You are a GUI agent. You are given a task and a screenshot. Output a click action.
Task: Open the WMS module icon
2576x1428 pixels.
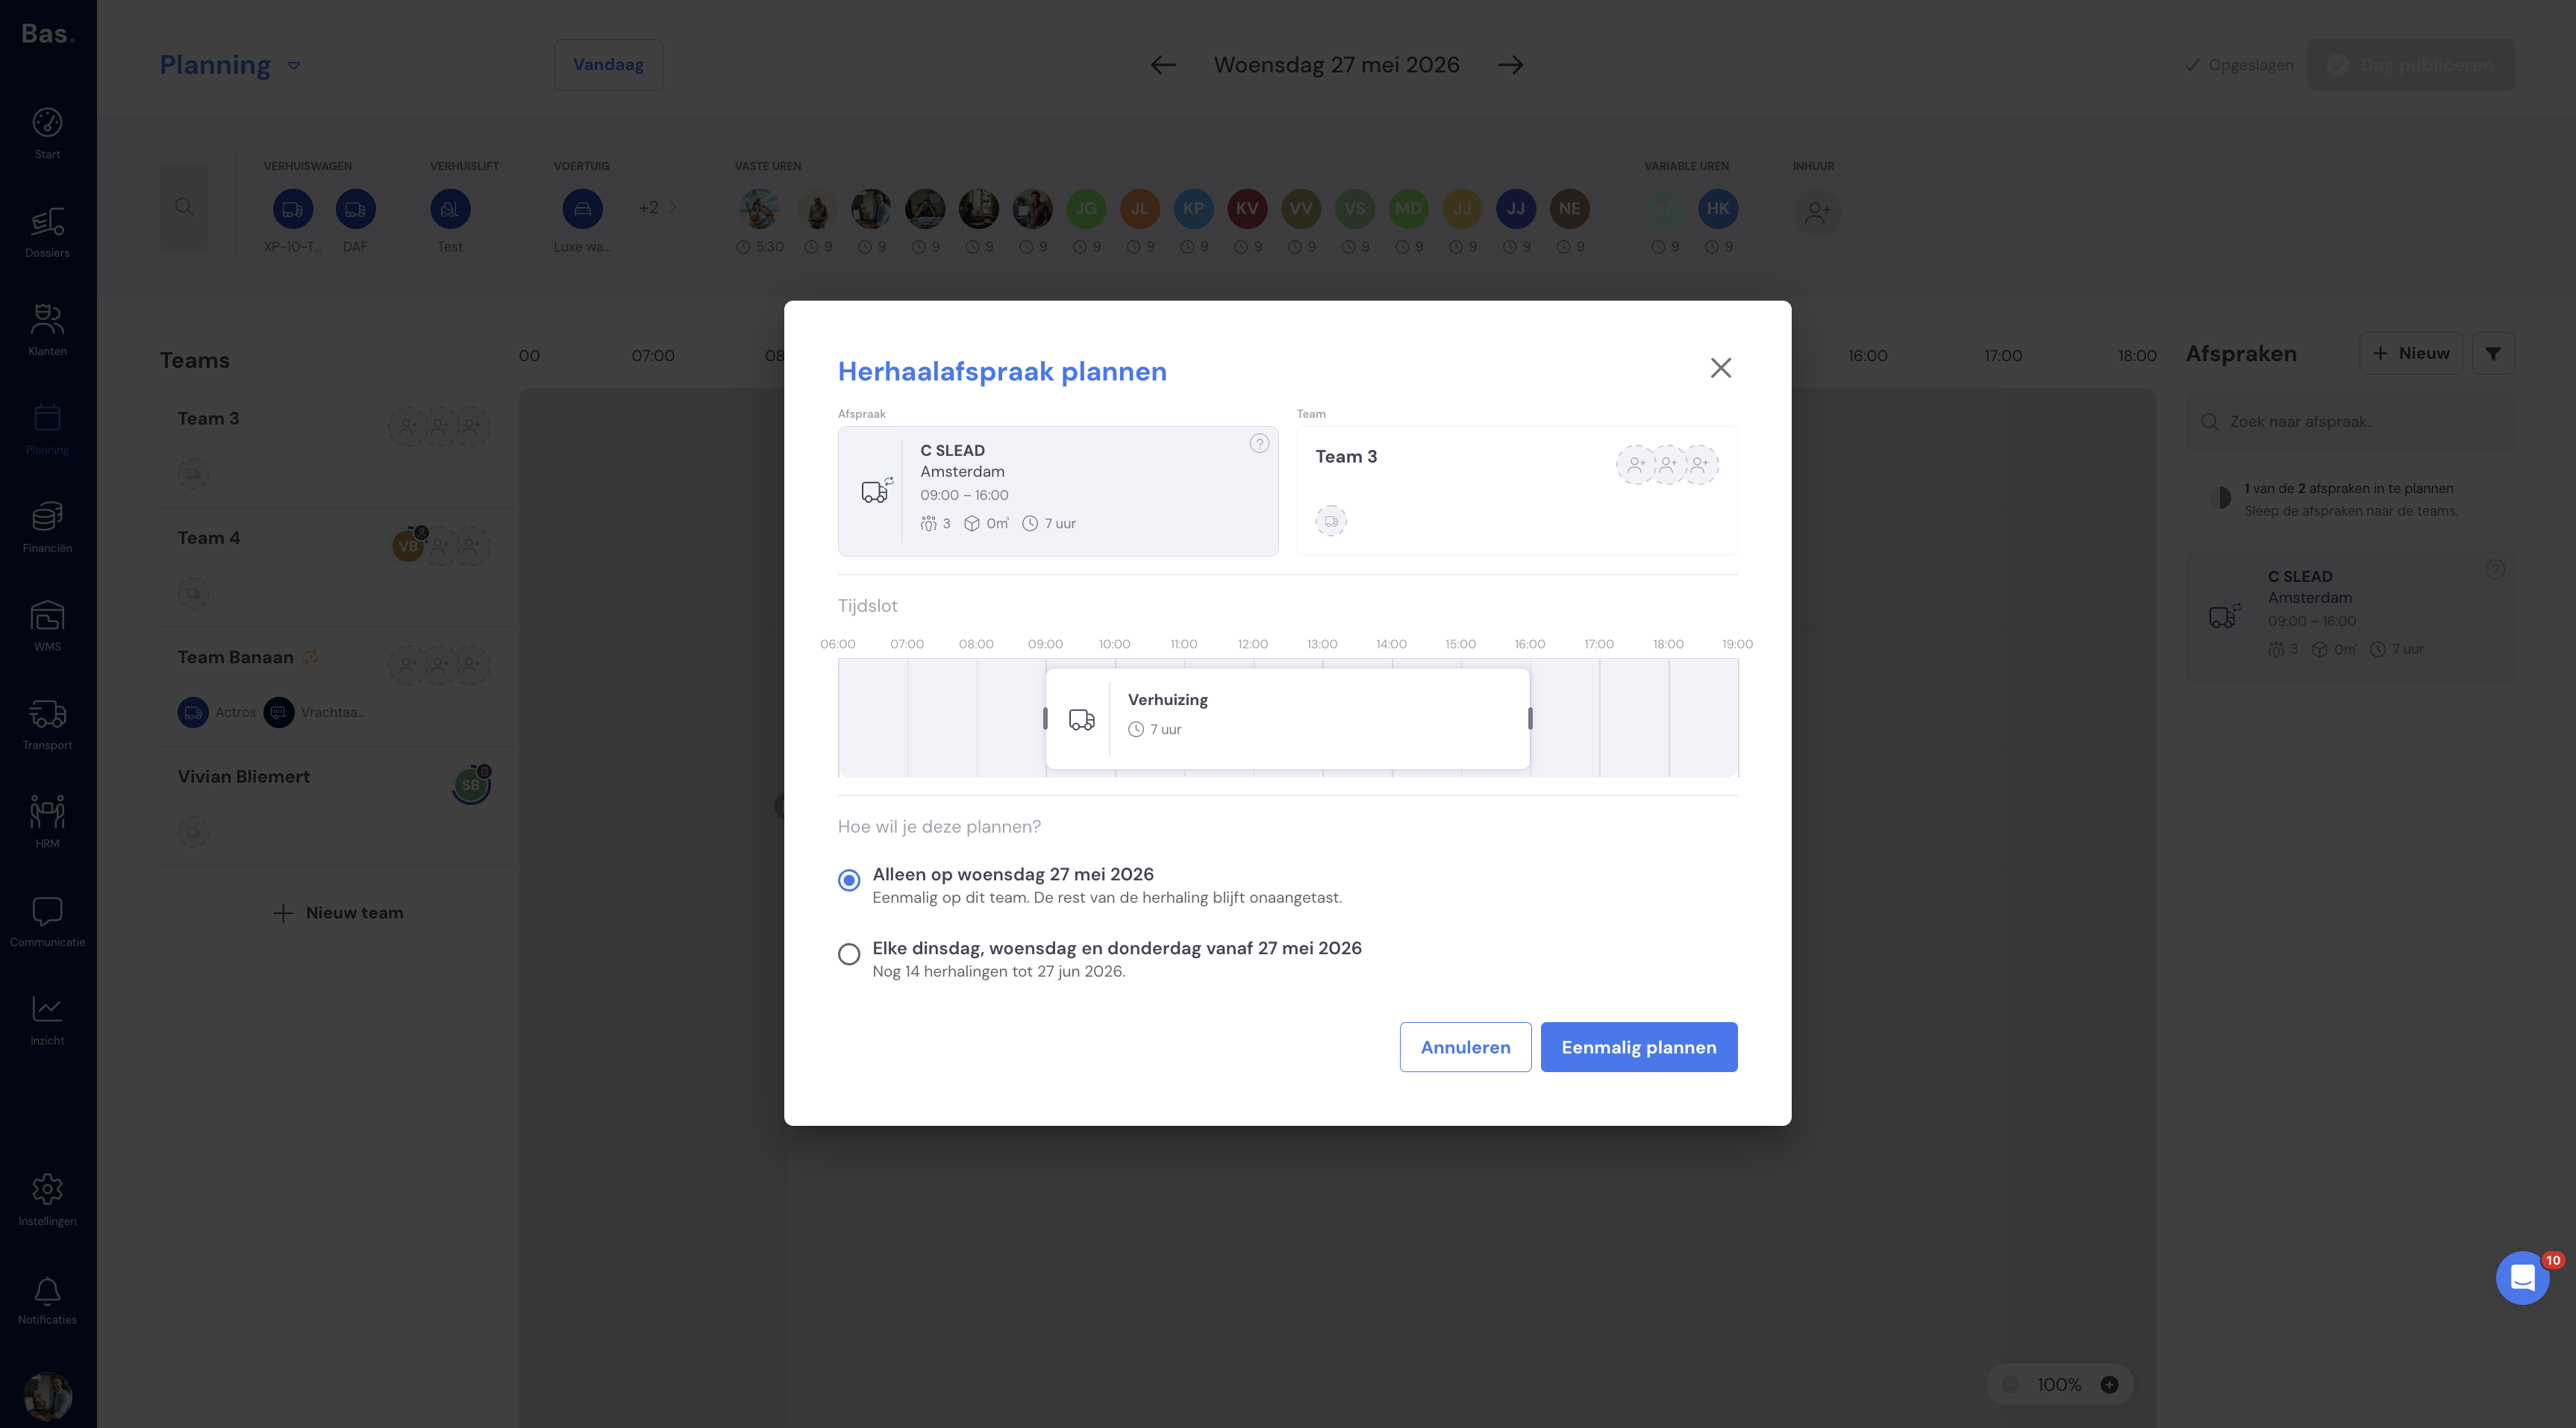click(x=47, y=626)
